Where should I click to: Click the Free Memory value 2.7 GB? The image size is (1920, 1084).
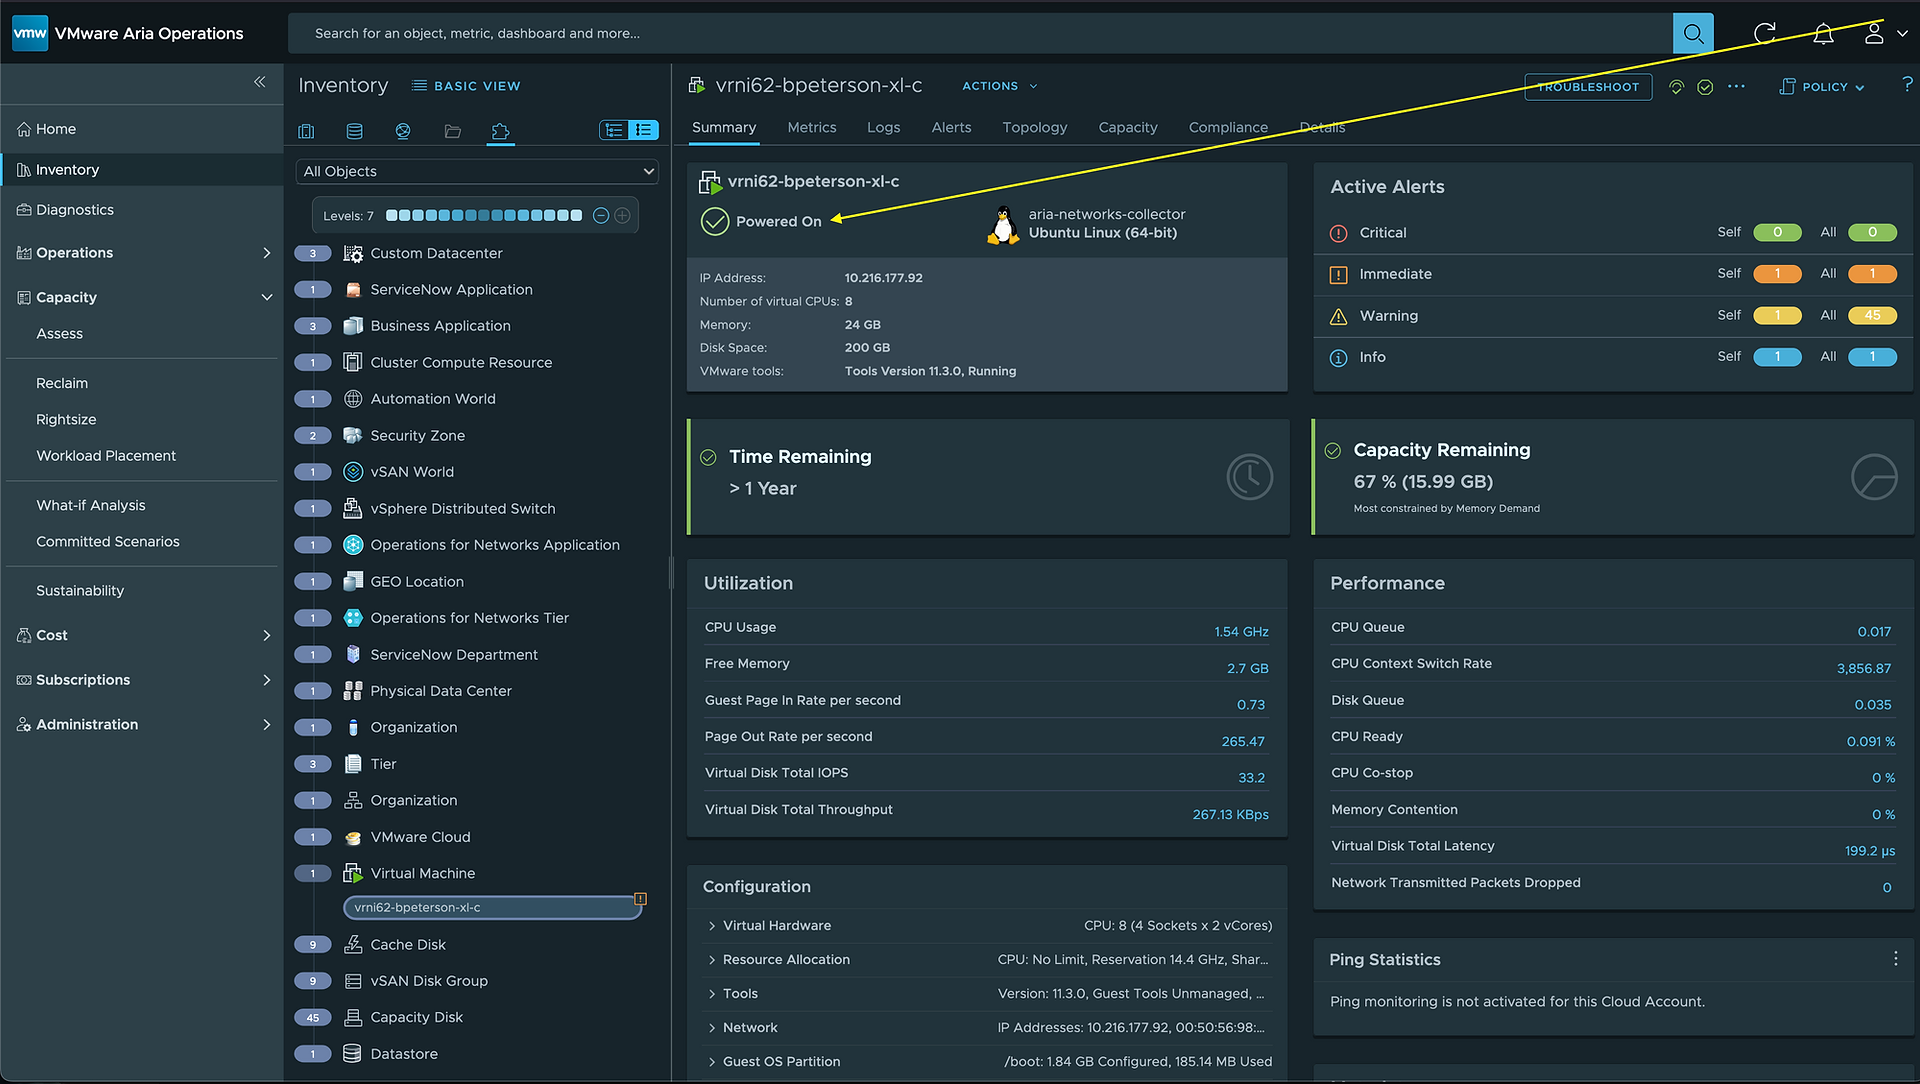coord(1248,669)
